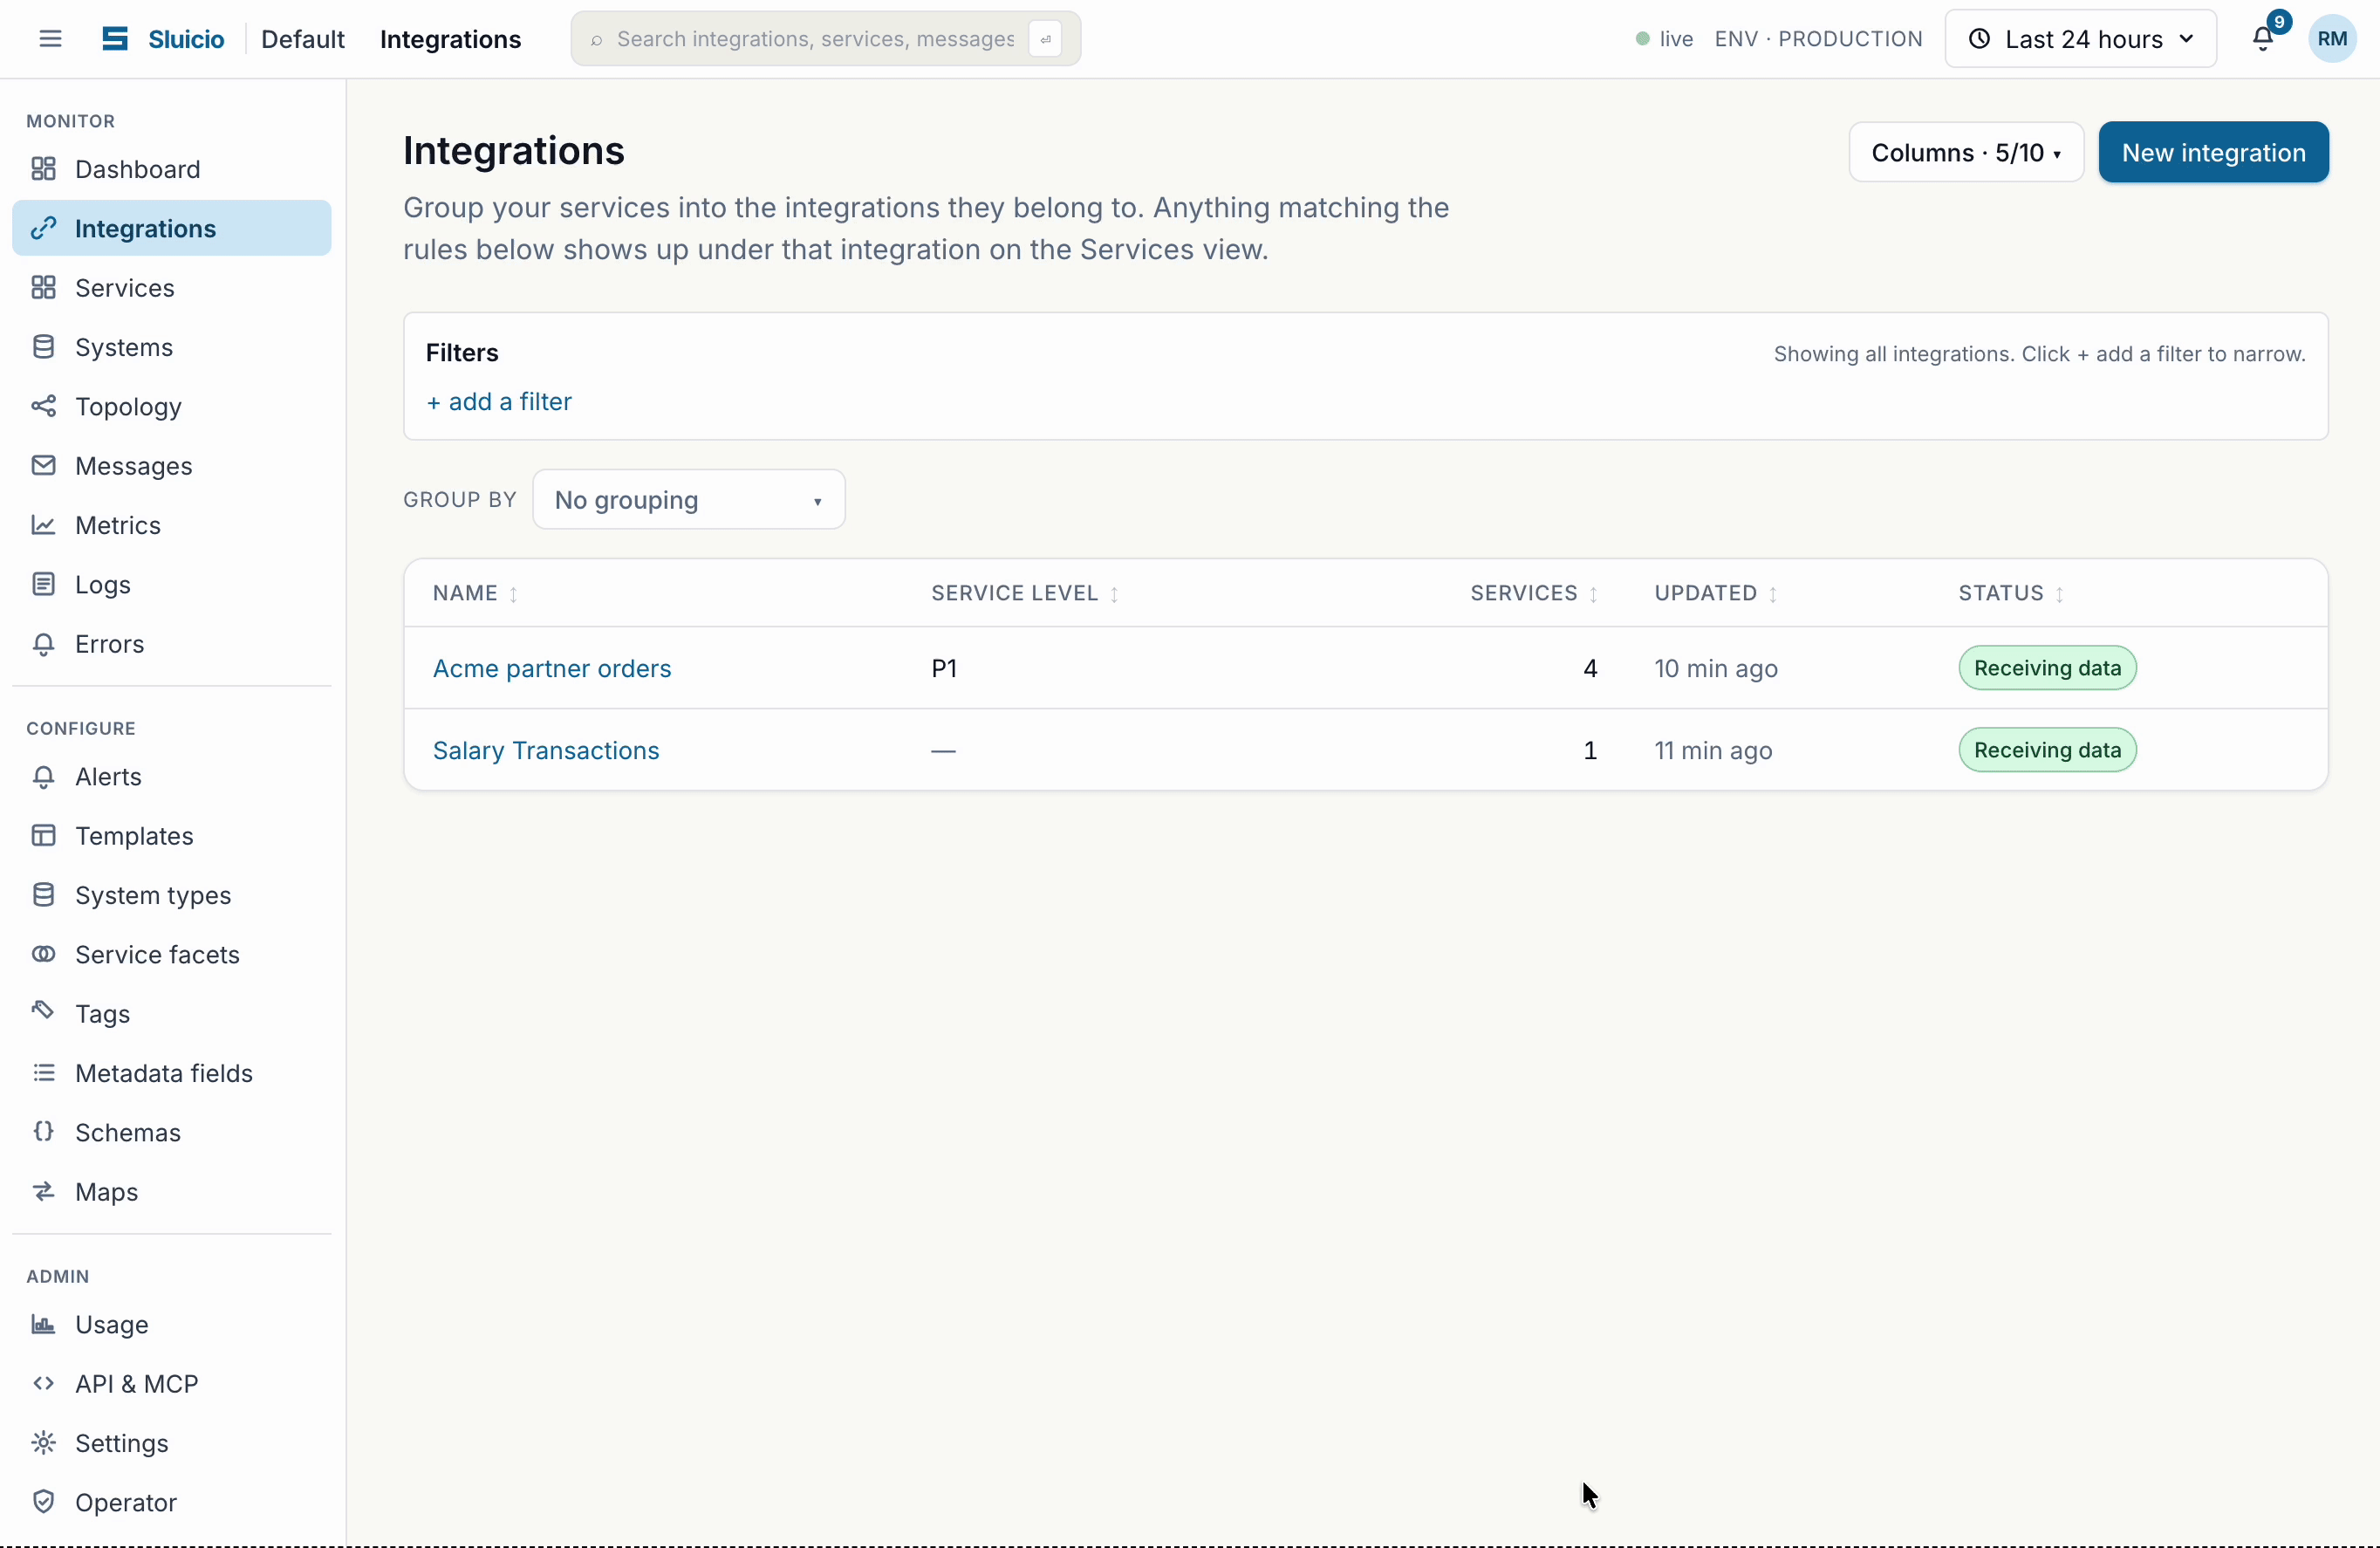Click the Tags label icon

[43, 1011]
